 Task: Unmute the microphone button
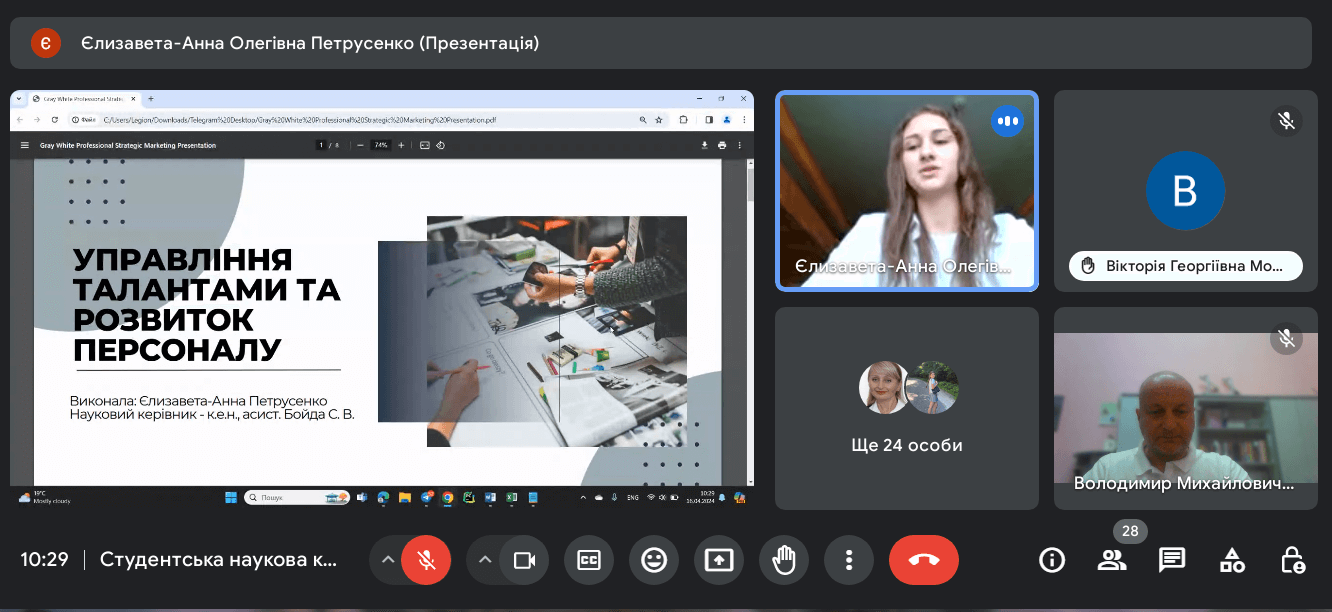click(426, 560)
